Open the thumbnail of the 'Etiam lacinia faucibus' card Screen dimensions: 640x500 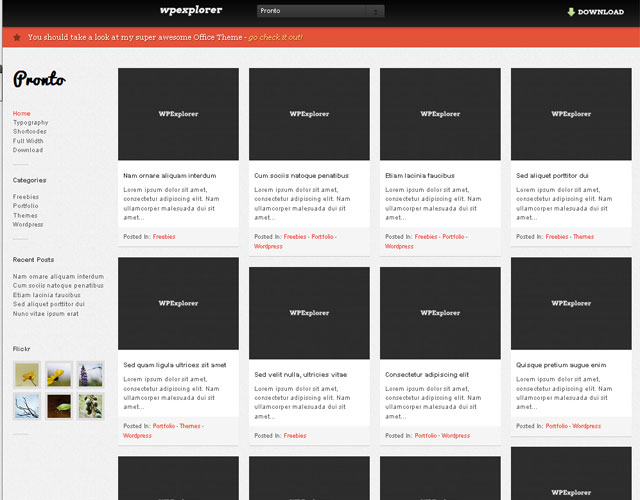coord(440,114)
